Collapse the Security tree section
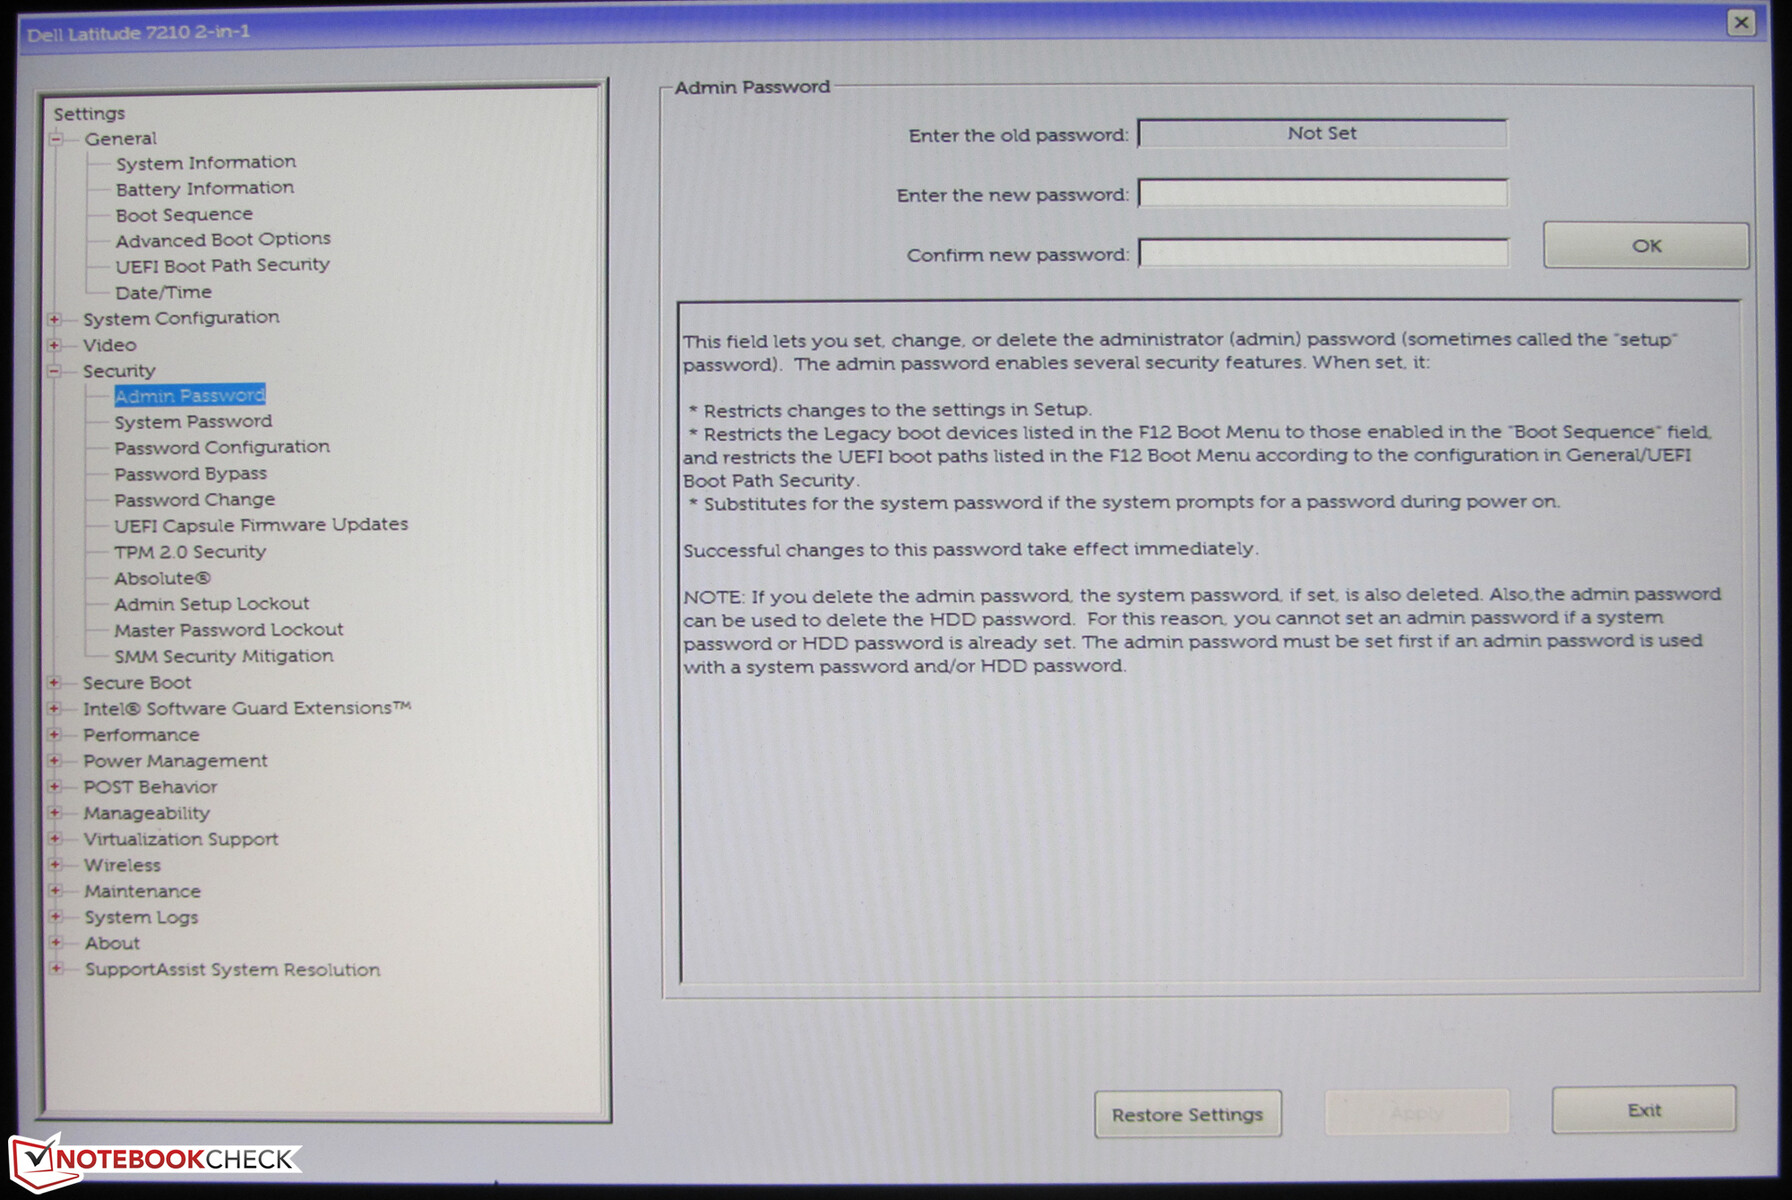1792x1200 pixels. tap(55, 371)
